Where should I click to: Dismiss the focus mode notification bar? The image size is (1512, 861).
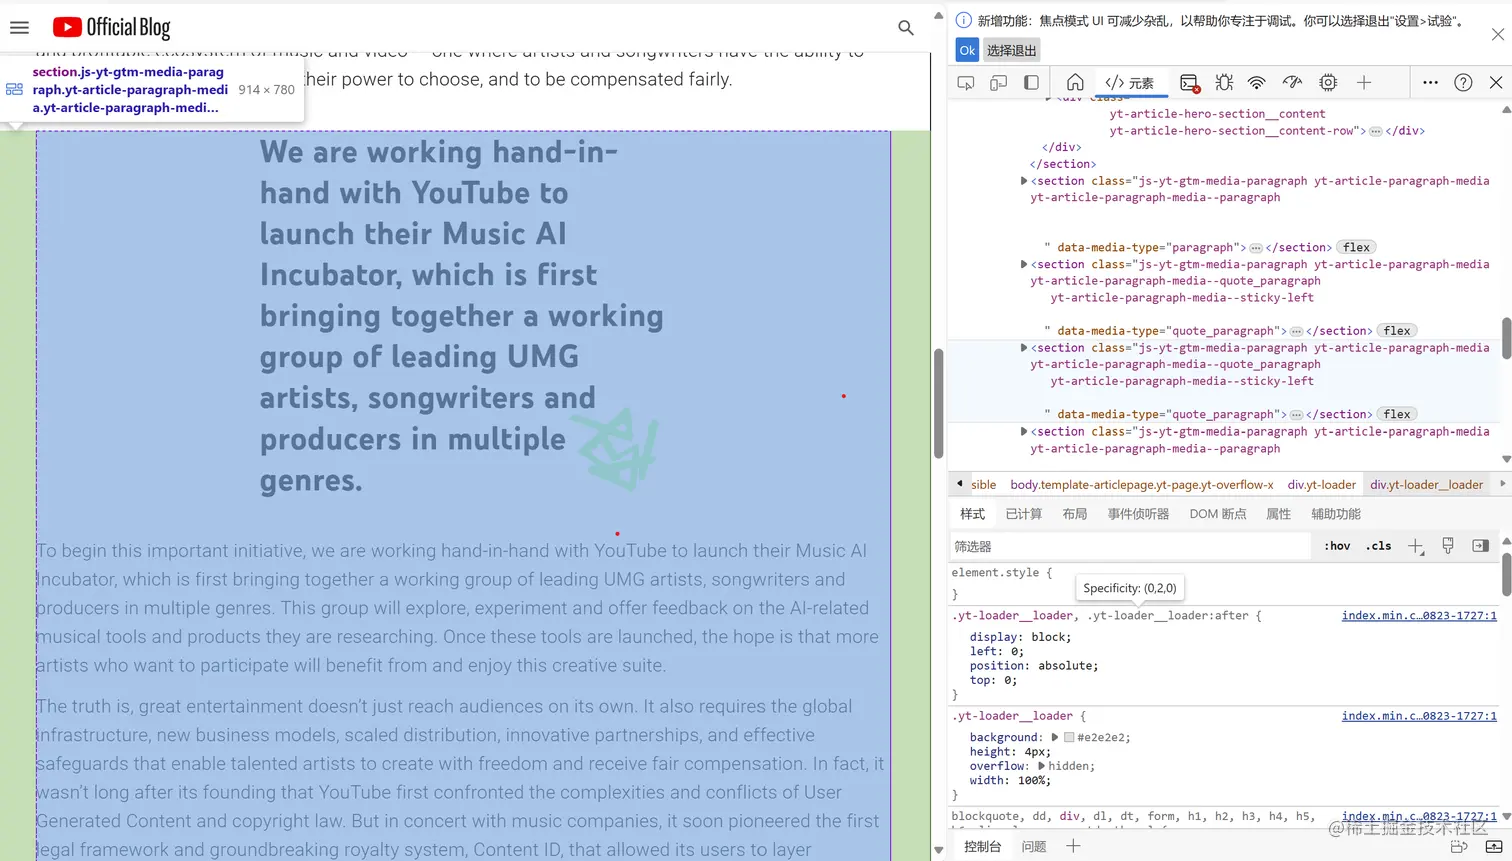click(x=1498, y=34)
